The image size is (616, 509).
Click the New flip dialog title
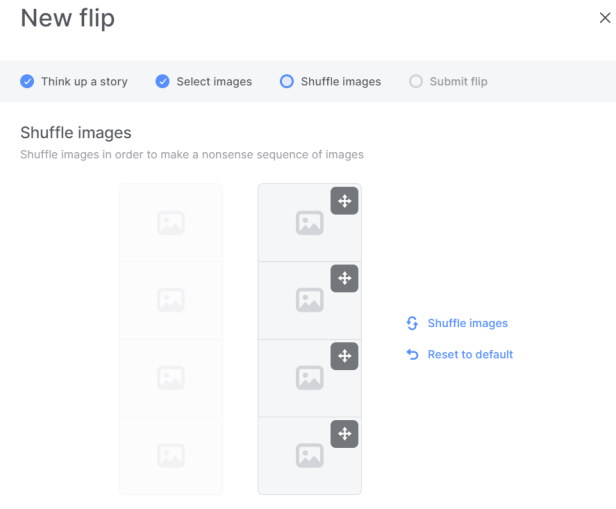68,18
